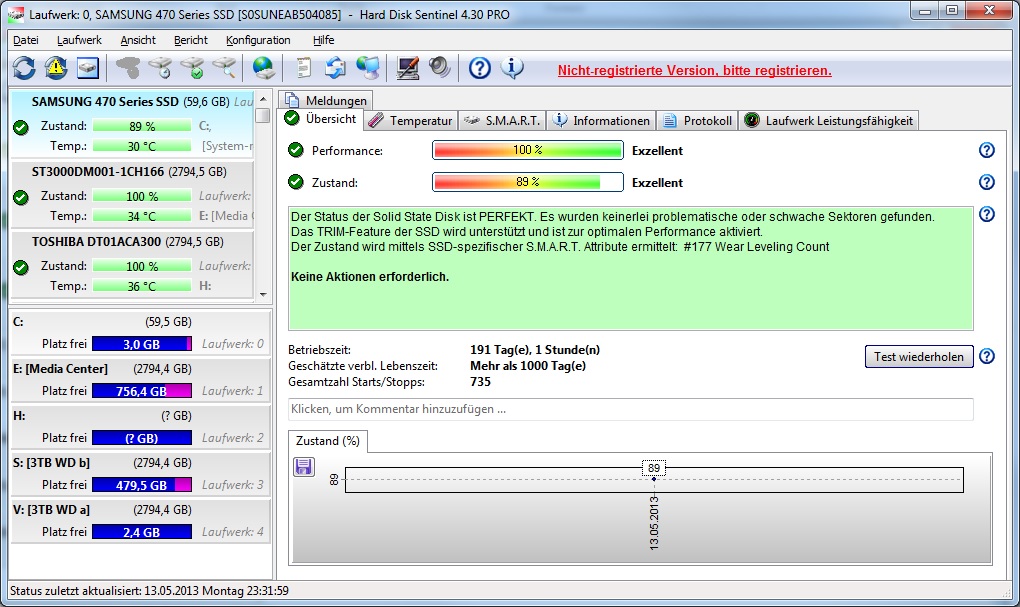Image resolution: width=1020 pixels, height=607 pixels.
Task: Click the disk with clock toolbar icon
Action: click(160, 68)
